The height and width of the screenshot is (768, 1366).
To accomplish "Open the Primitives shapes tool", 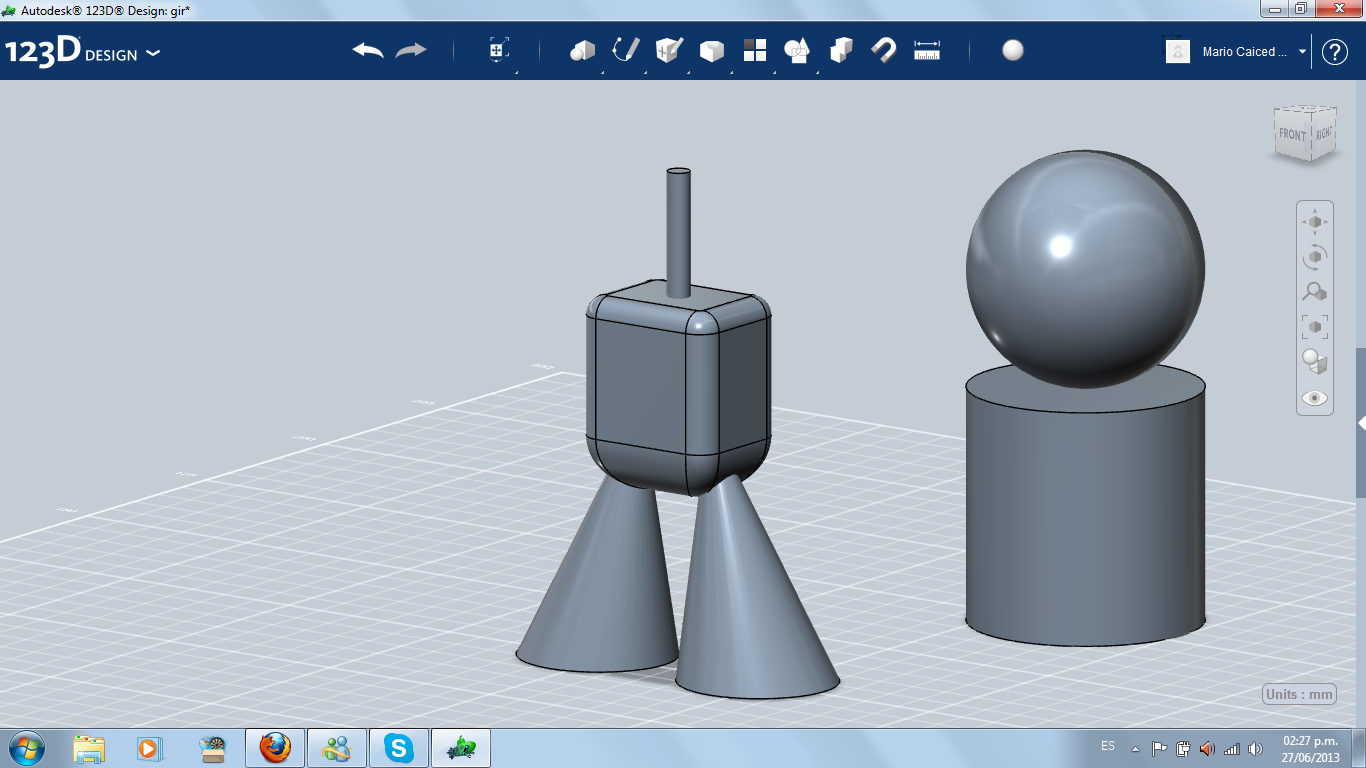I will pyautogui.click(x=582, y=51).
